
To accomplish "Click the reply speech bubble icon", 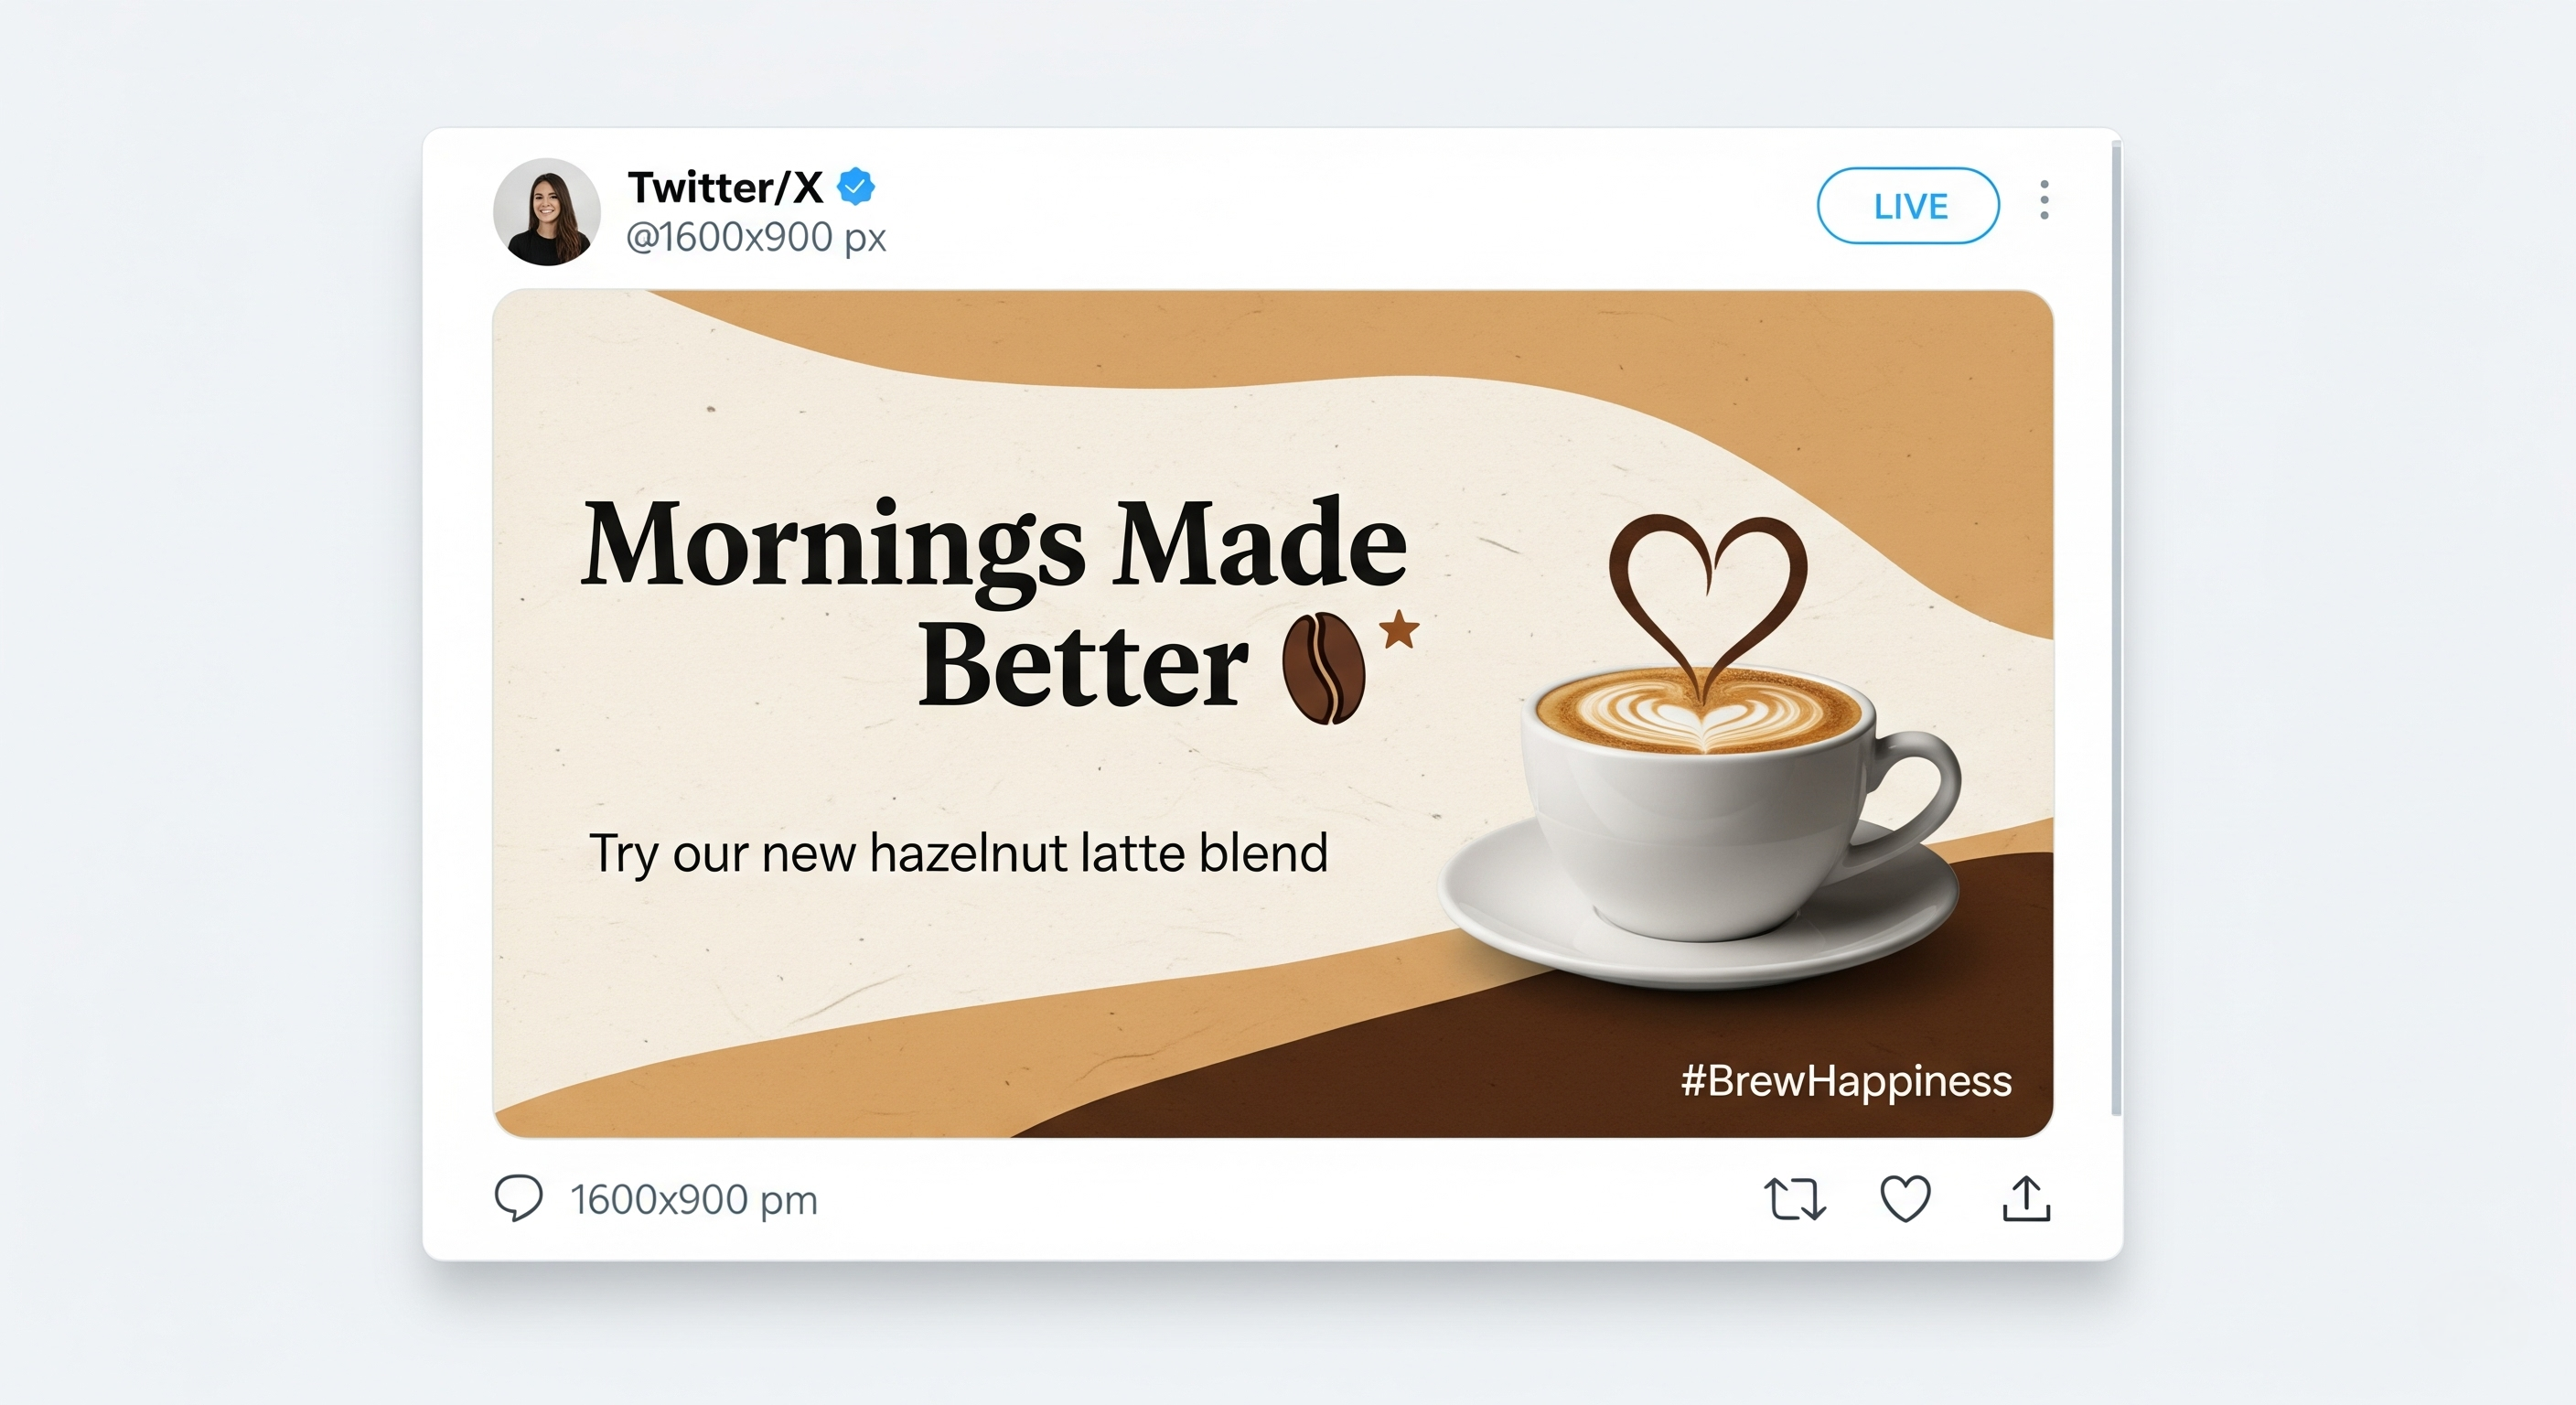I will (x=518, y=1198).
